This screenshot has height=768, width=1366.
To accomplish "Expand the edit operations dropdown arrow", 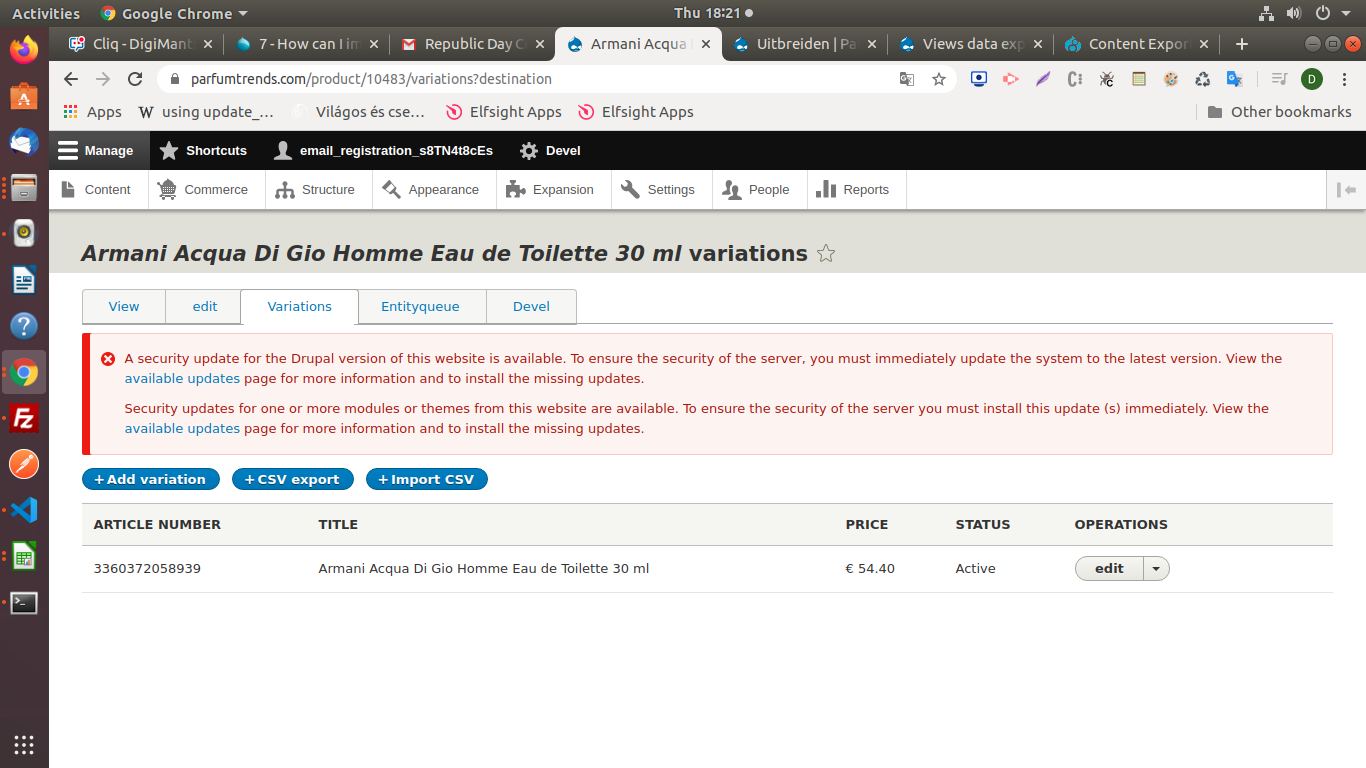I will 1156,569.
